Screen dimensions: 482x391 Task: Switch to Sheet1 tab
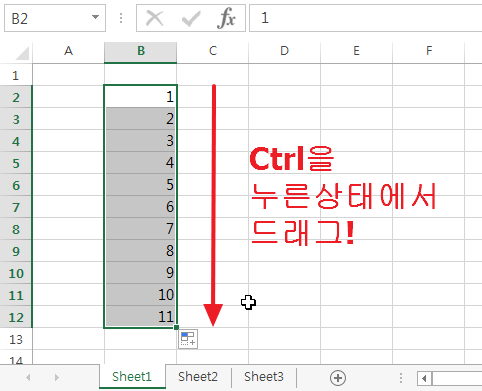pyautogui.click(x=132, y=377)
